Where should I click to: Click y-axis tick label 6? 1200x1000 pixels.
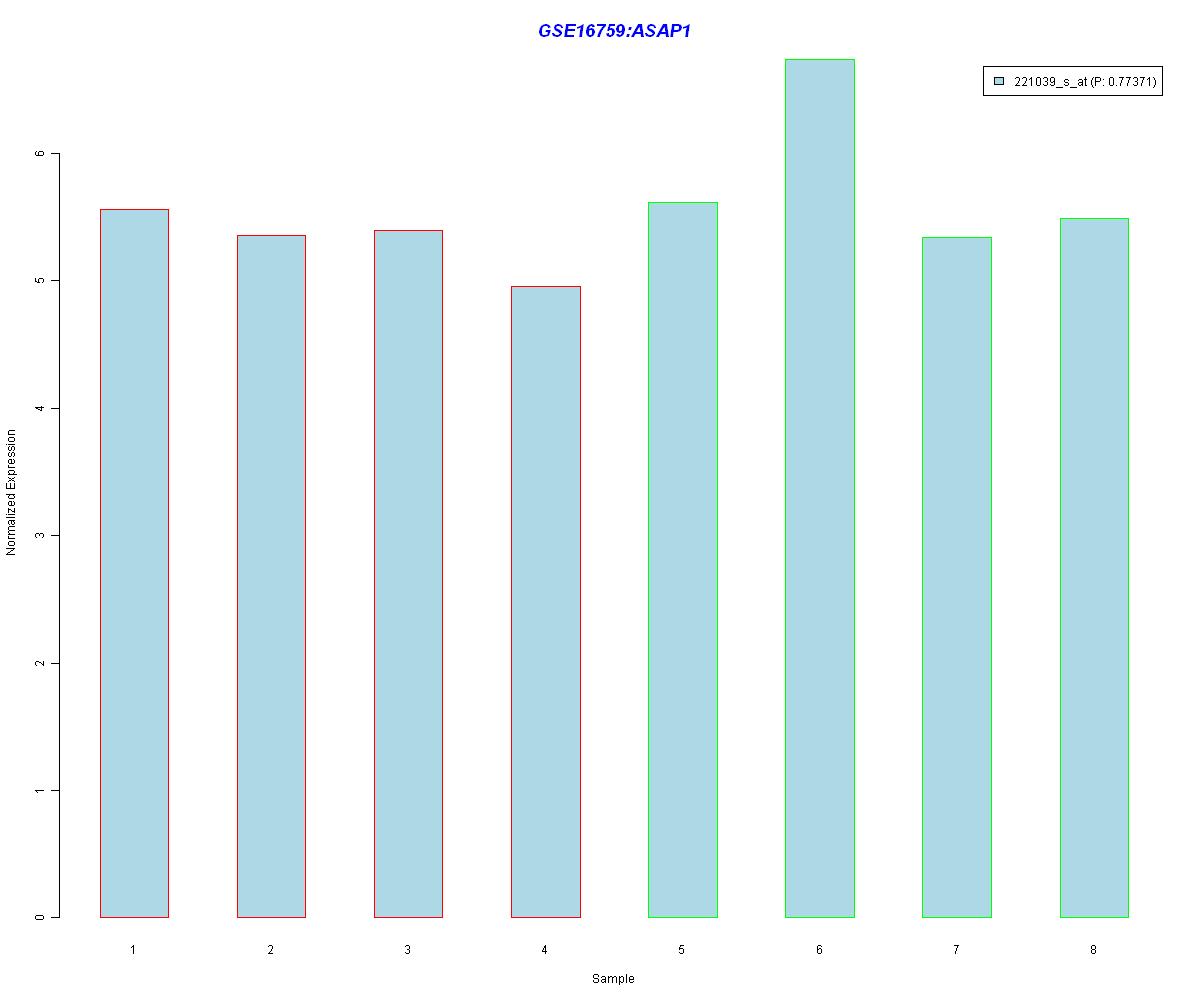click(x=40, y=153)
